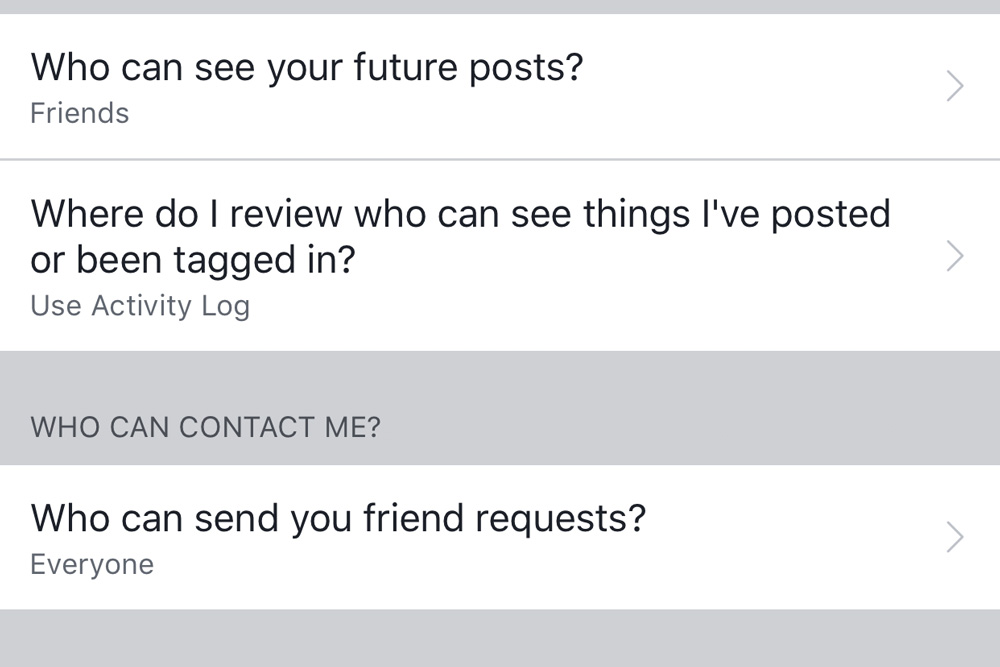Open "Who can send you friend requests?"

click(x=338, y=519)
